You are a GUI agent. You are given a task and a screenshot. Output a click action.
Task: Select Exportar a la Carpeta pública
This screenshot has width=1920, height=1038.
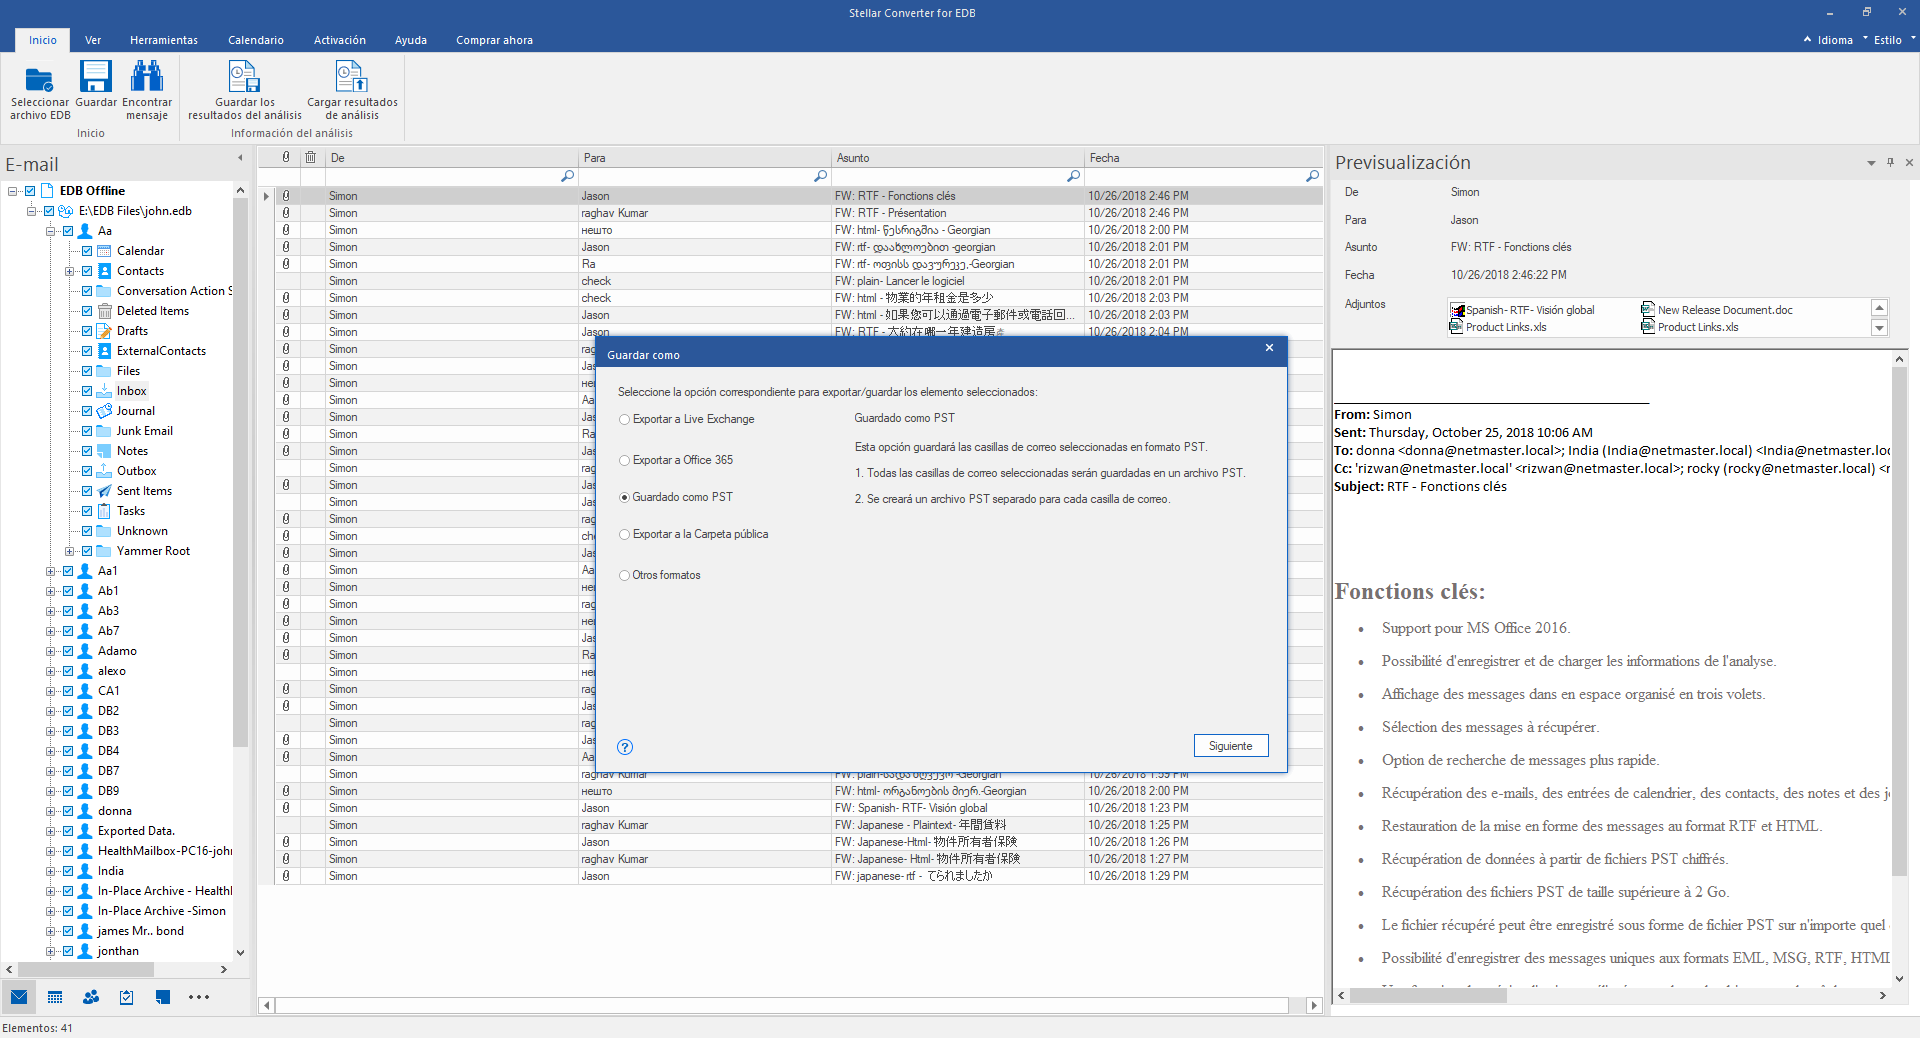[x=694, y=534]
